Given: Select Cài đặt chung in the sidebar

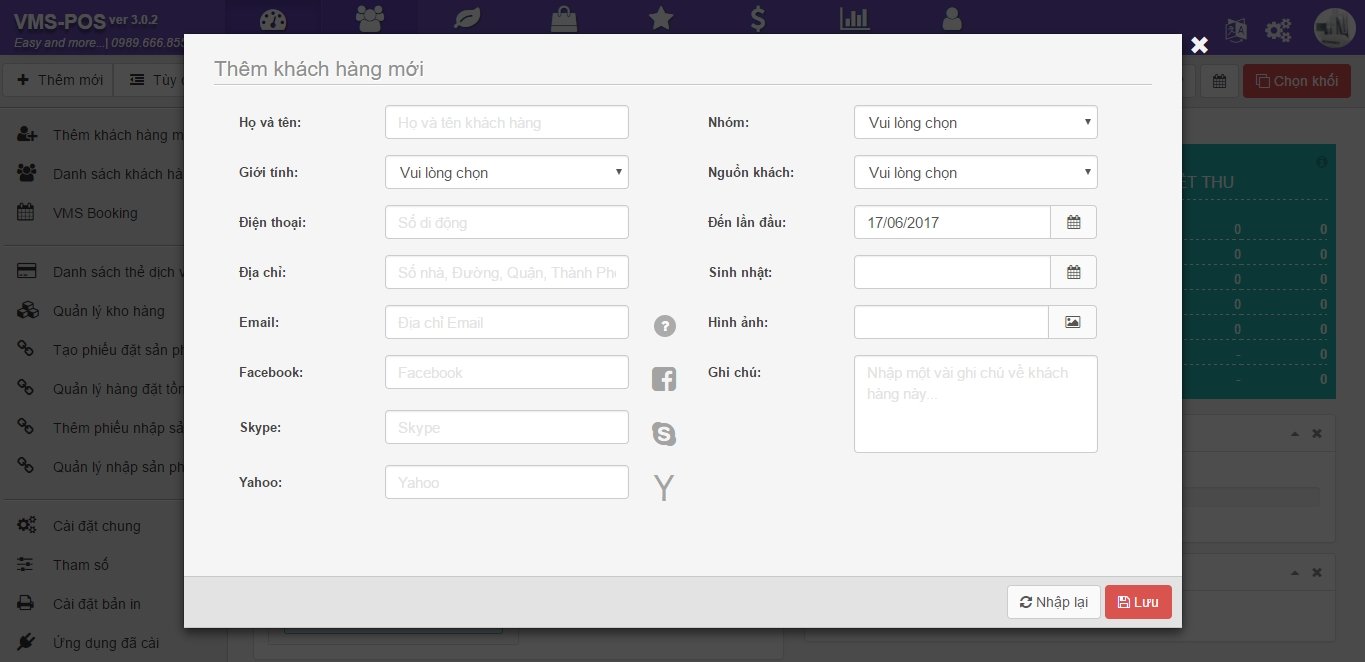Looking at the screenshot, I should pyautogui.click(x=96, y=526).
